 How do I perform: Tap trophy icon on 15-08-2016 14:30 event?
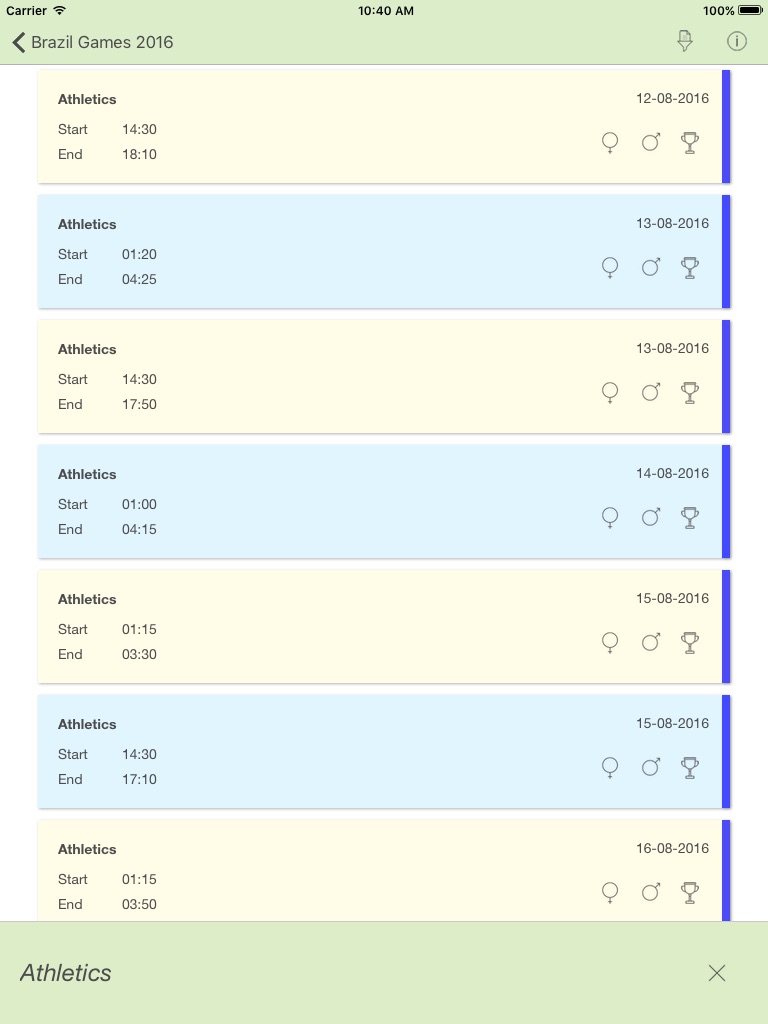689,767
